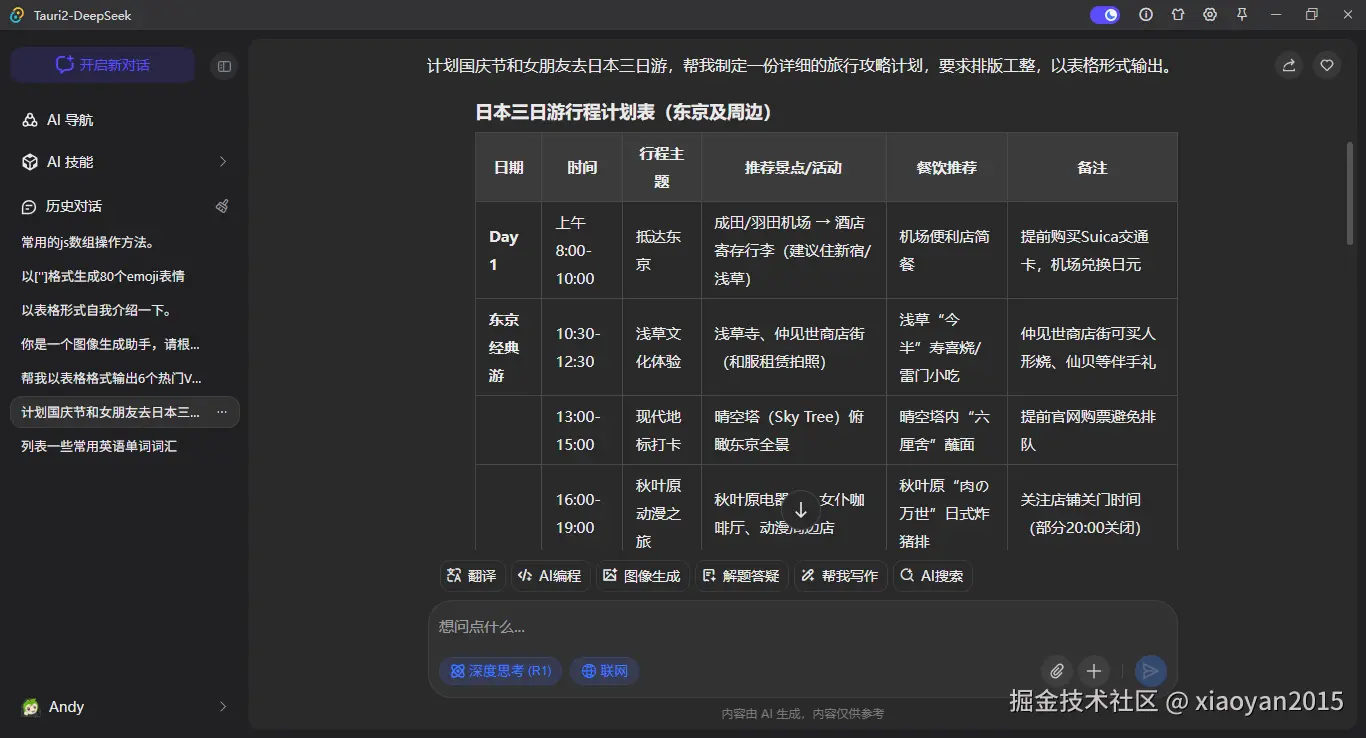The width and height of the screenshot is (1366, 738).
Task: Select the 翻译 quick action
Action: point(471,575)
